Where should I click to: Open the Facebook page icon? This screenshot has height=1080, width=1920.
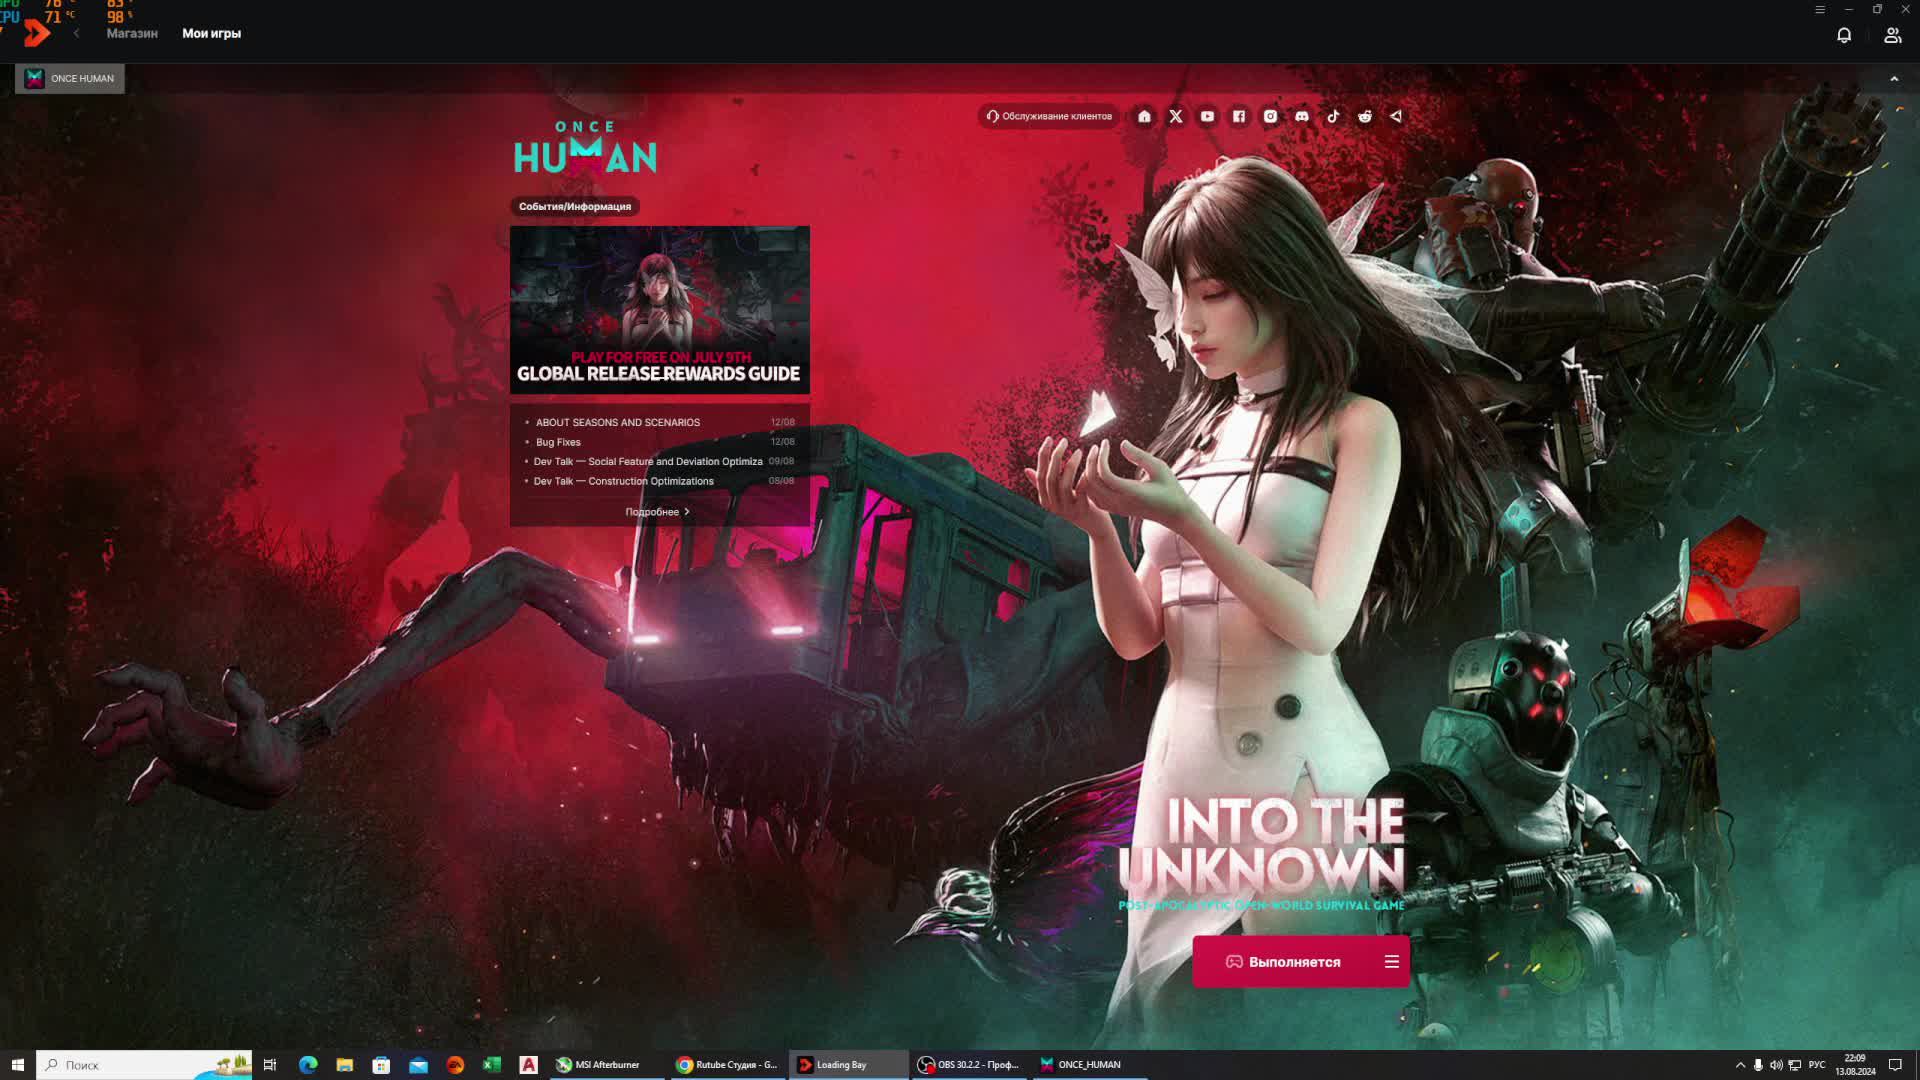pyautogui.click(x=1239, y=116)
